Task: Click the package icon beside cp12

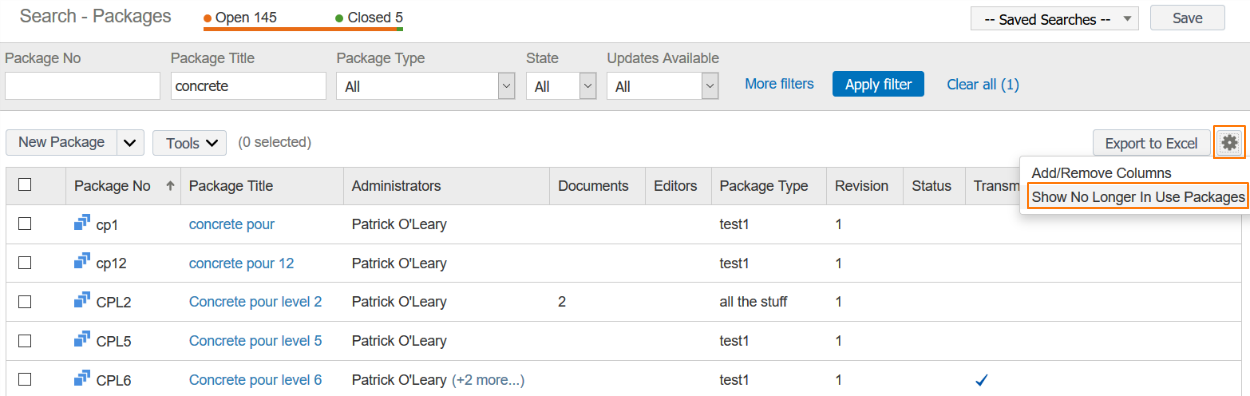Action: coord(82,262)
